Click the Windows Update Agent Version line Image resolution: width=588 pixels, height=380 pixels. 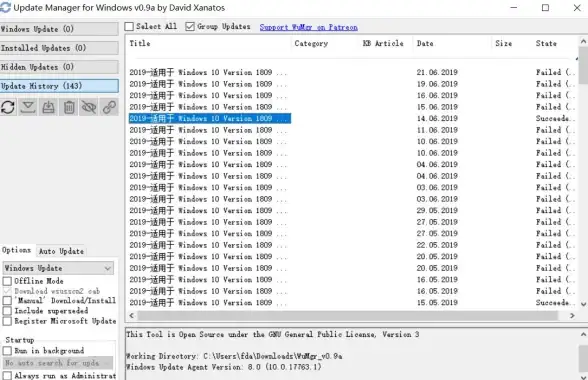(x=224, y=367)
